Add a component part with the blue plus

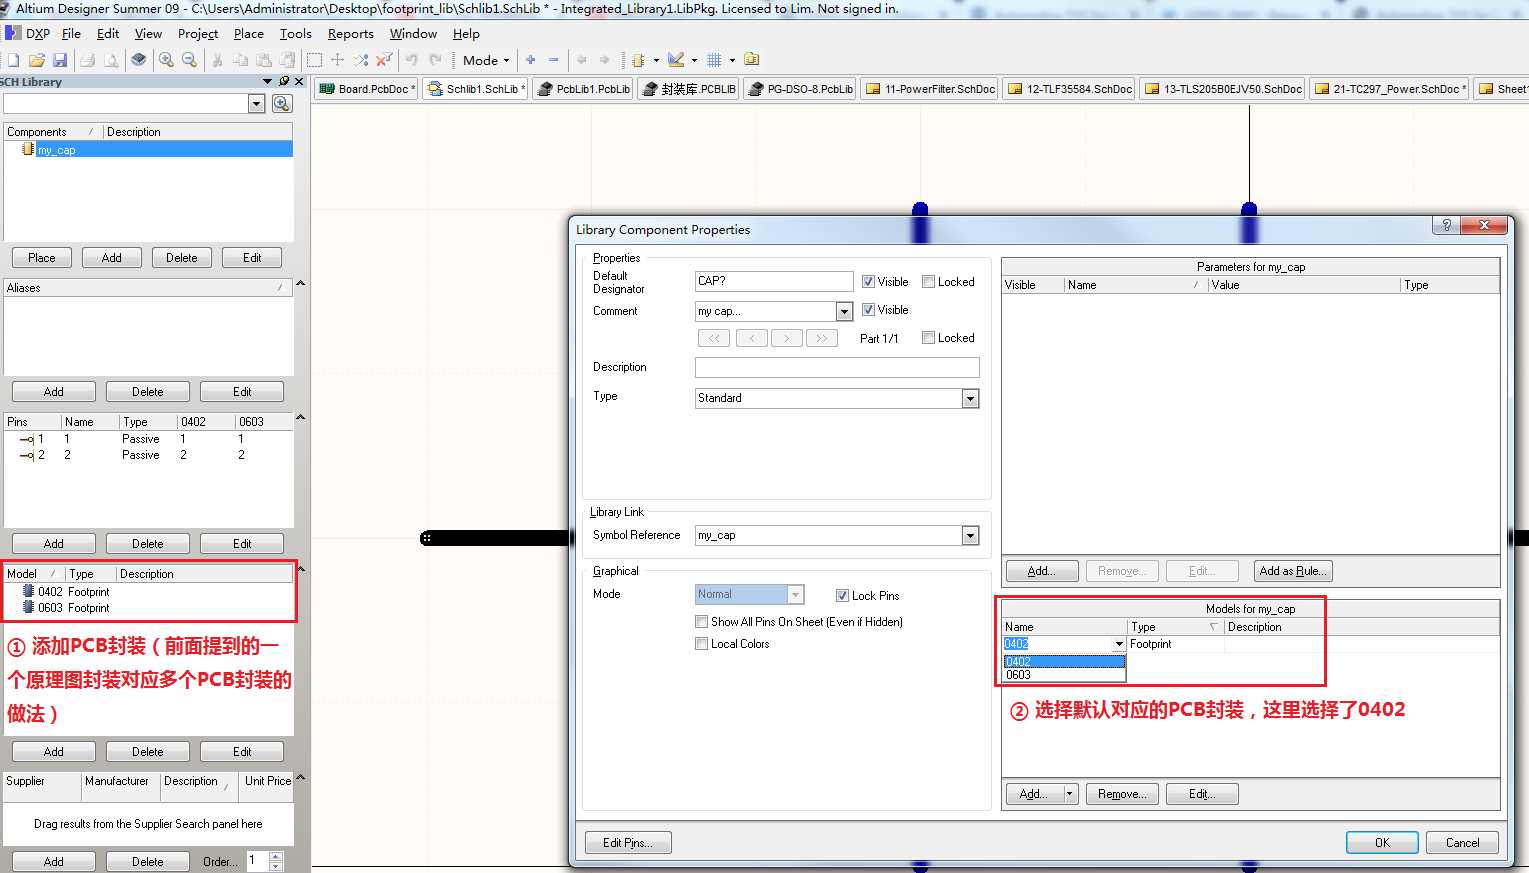(x=530, y=60)
